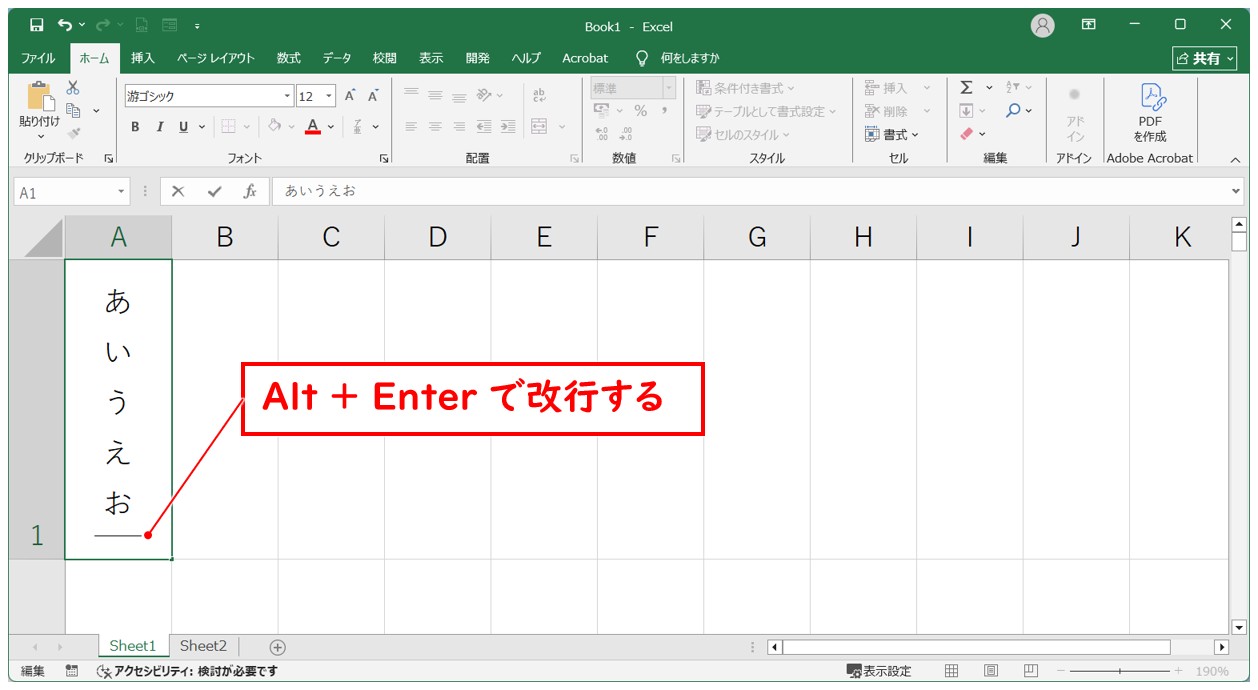Zoom in with the plus button by the slider

[x=1178, y=671]
